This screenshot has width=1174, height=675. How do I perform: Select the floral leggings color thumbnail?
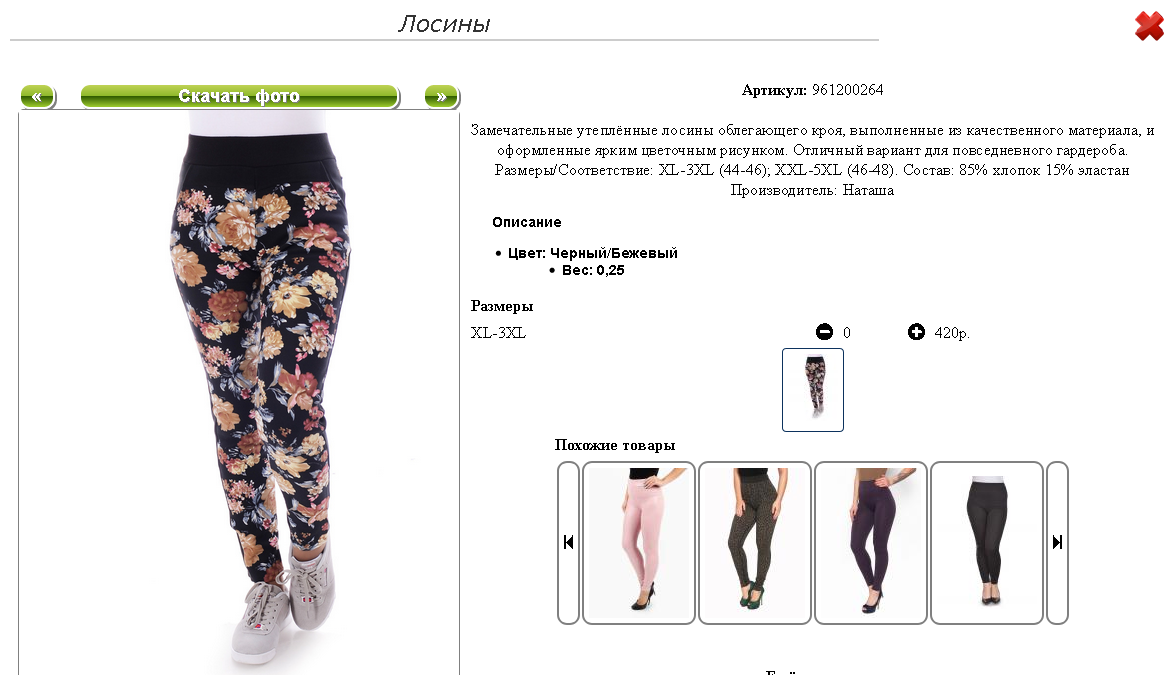[812, 389]
